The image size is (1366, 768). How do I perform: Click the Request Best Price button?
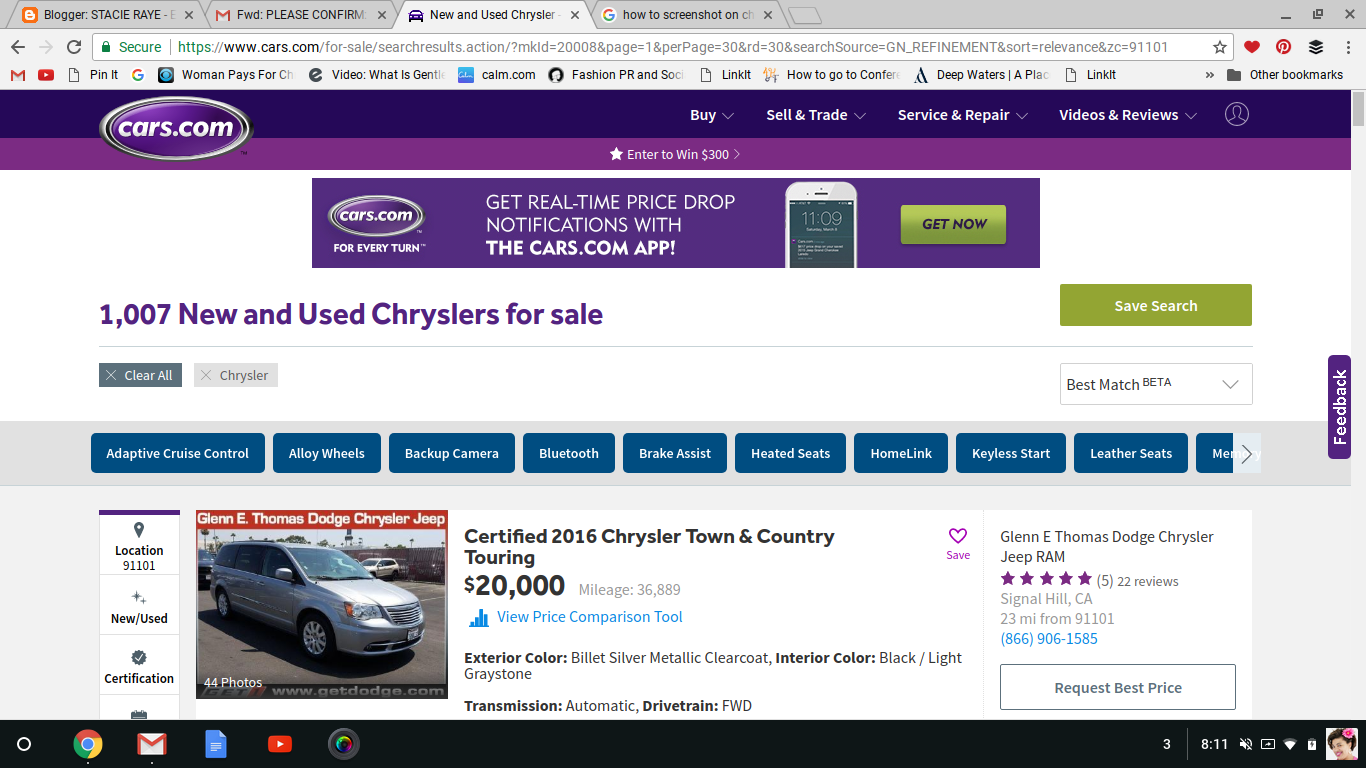(1118, 687)
